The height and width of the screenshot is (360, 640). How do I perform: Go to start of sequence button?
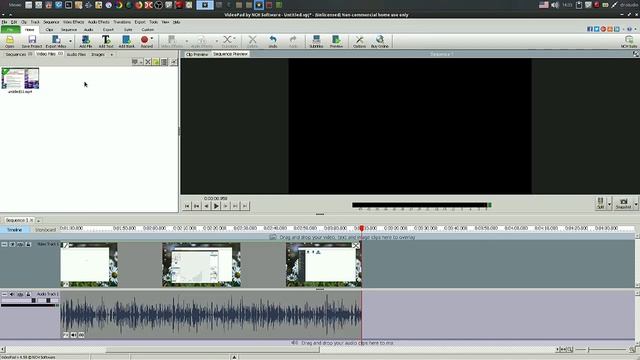187,206
